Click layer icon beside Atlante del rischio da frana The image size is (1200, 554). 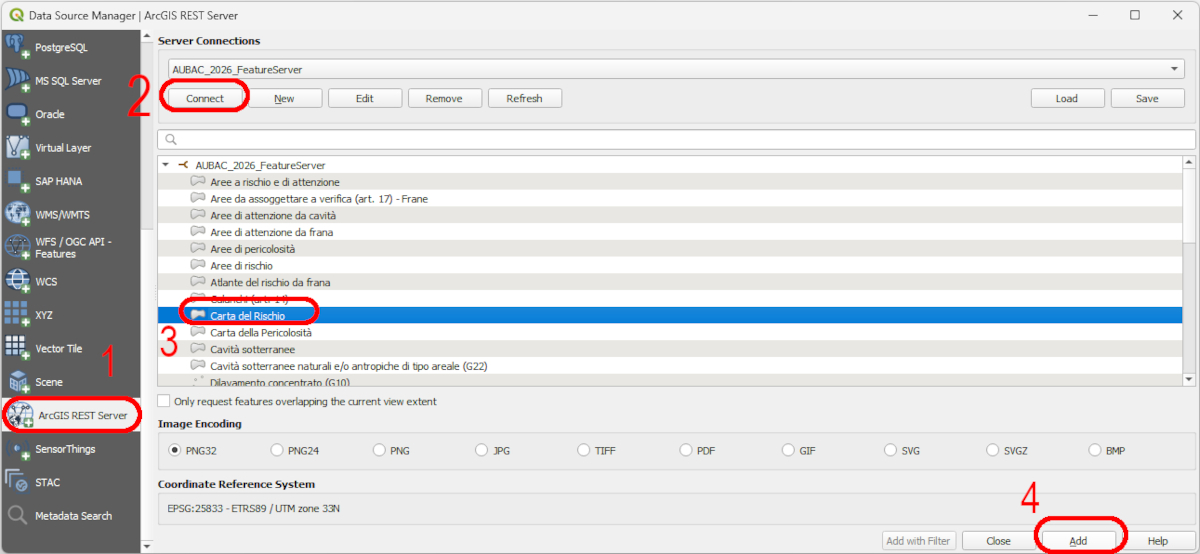pos(198,282)
